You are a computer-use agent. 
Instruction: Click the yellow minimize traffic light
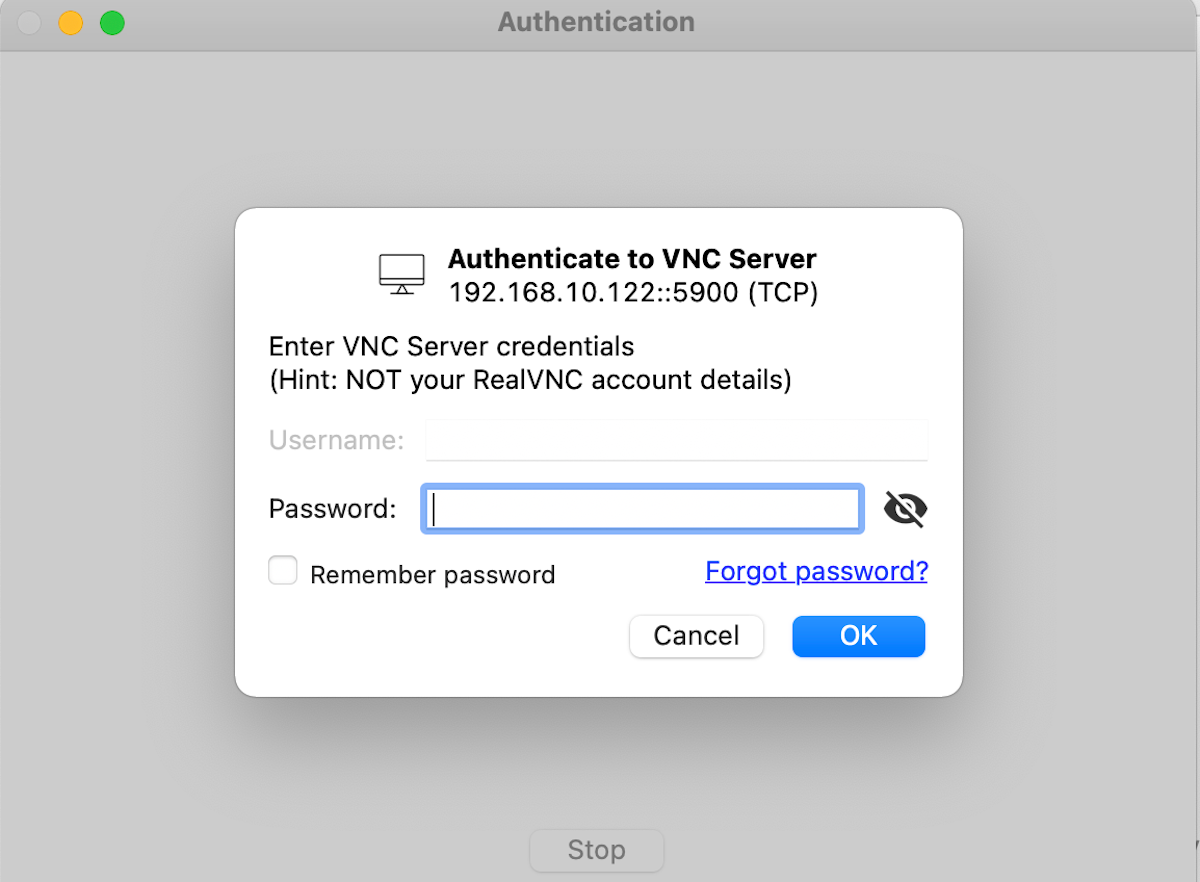click(70, 21)
